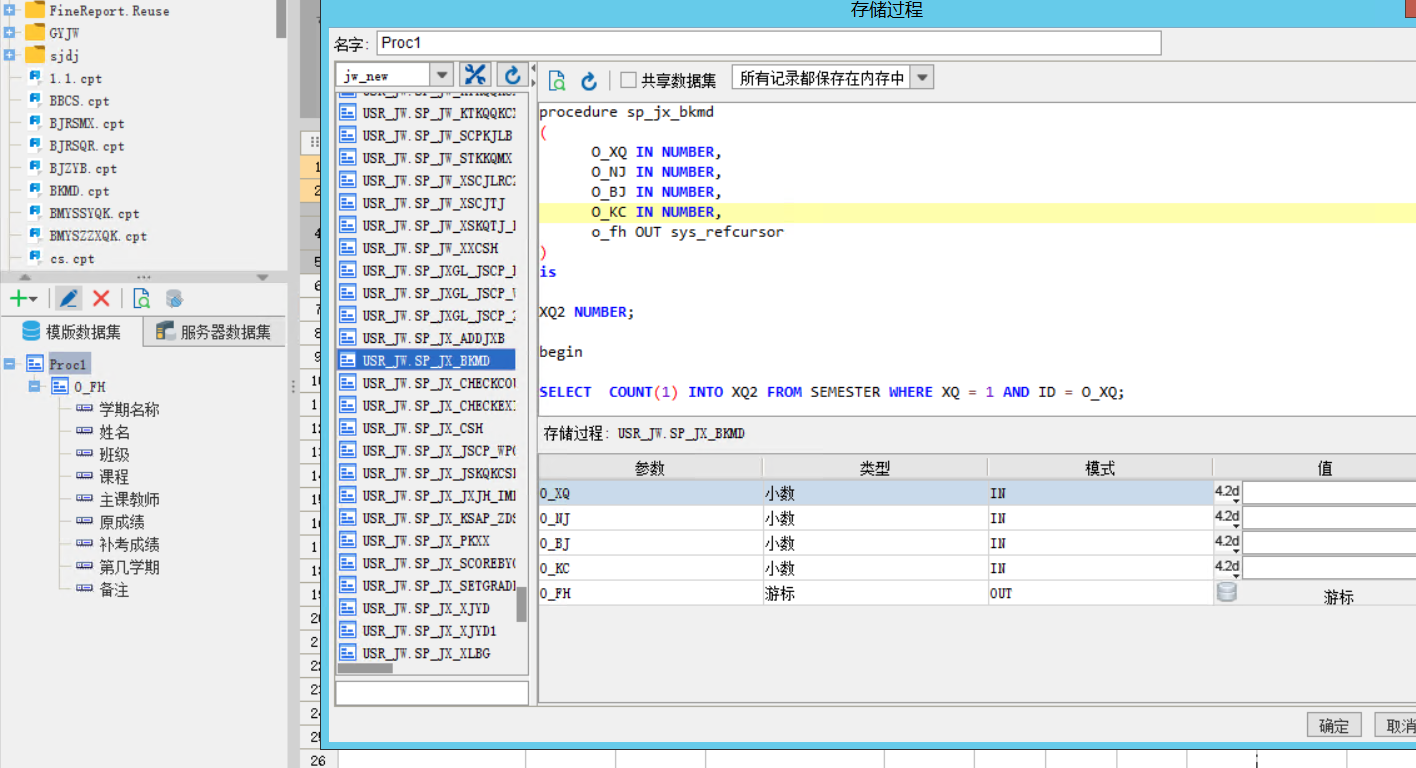
Task: Click search field below procedure list
Action: coord(432,692)
